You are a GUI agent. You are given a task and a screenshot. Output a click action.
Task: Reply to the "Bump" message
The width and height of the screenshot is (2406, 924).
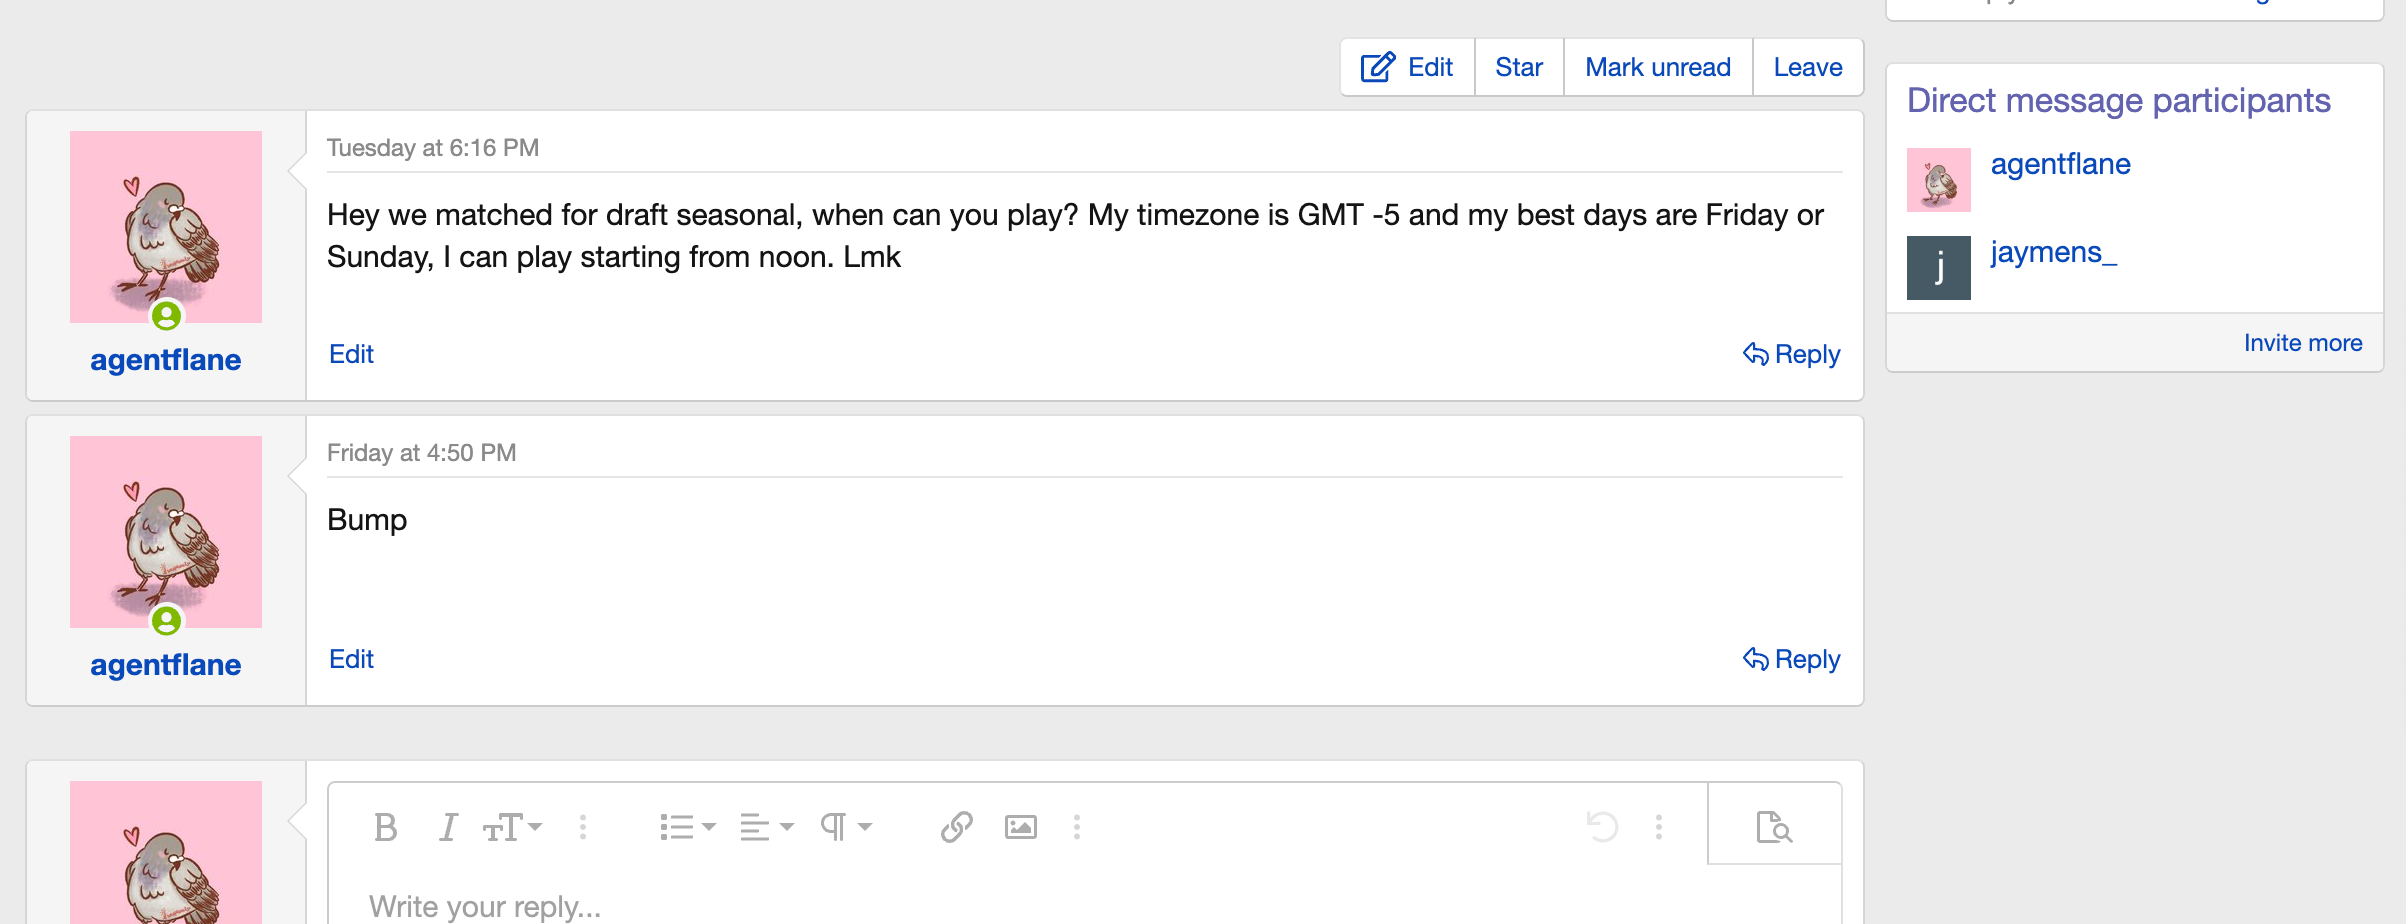tap(1792, 660)
